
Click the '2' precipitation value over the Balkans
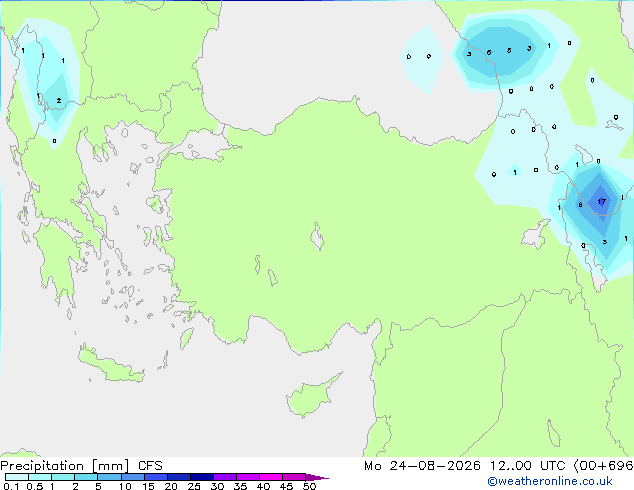59,100
